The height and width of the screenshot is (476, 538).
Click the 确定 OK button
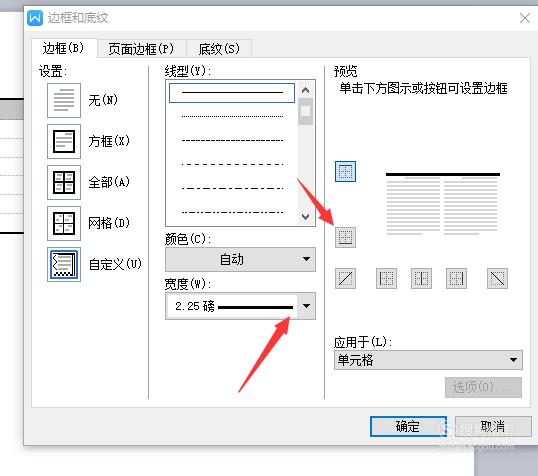[408, 426]
